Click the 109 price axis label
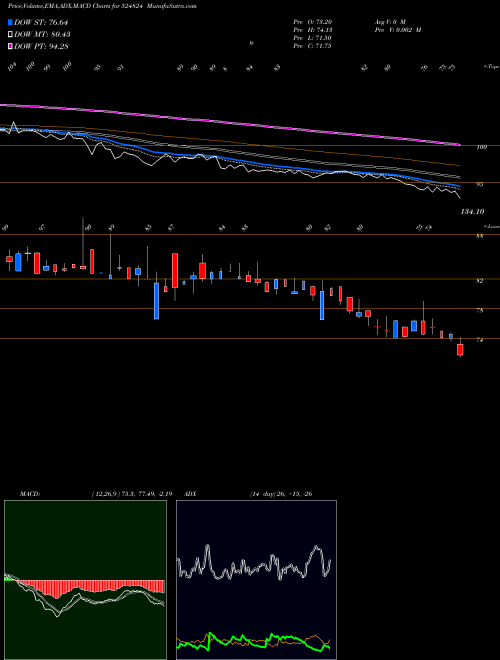The height and width of the screenshot is (660, 500). tap(481, 147)
